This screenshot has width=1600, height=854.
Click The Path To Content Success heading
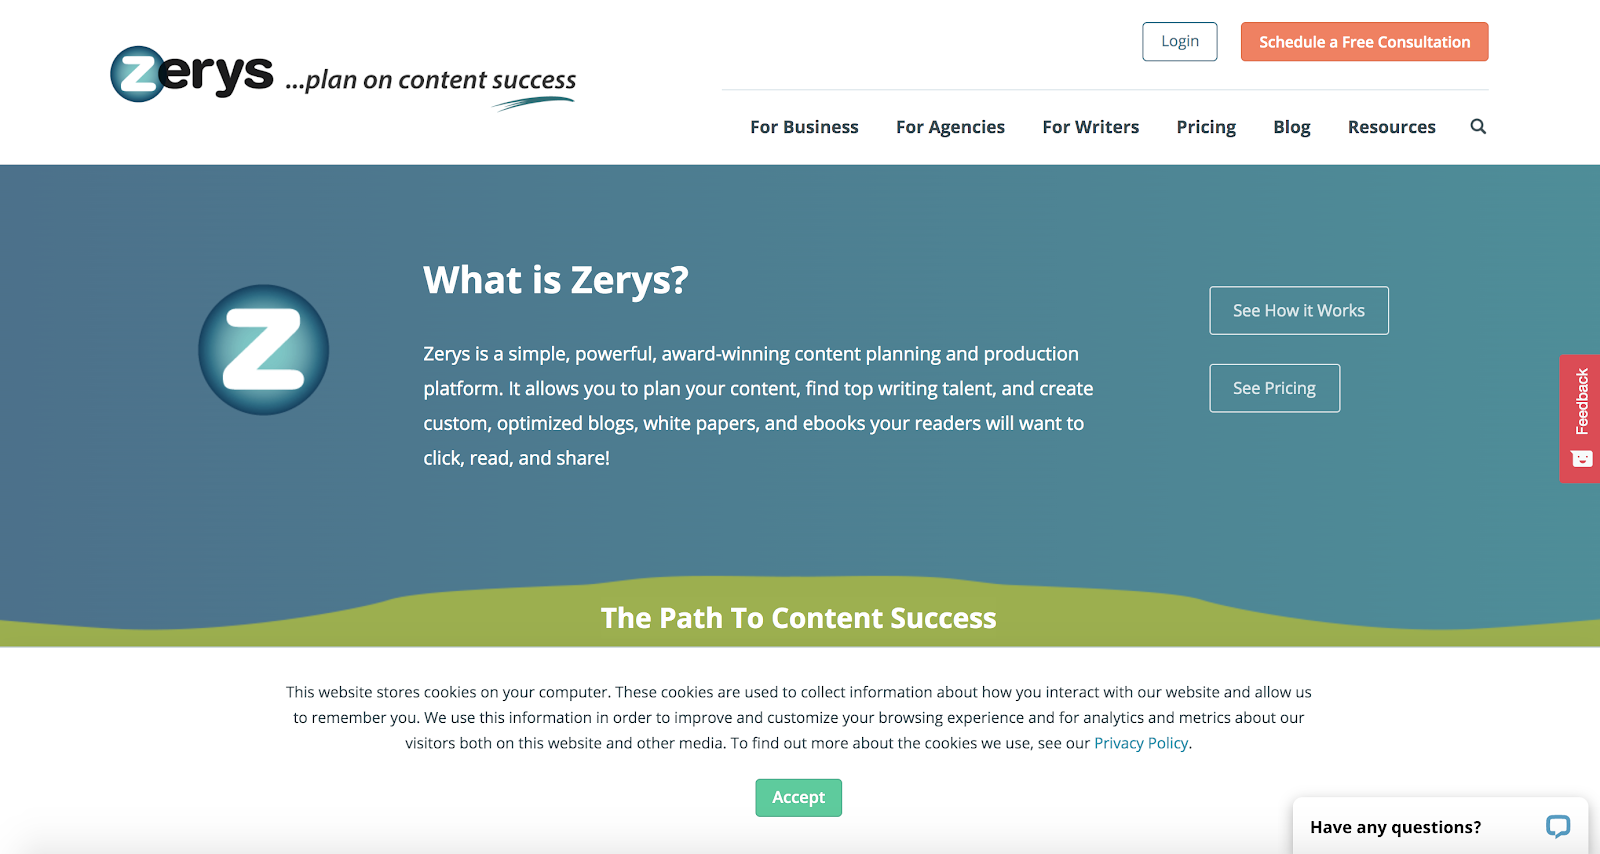pyautogui.click(x=798, y=618)
